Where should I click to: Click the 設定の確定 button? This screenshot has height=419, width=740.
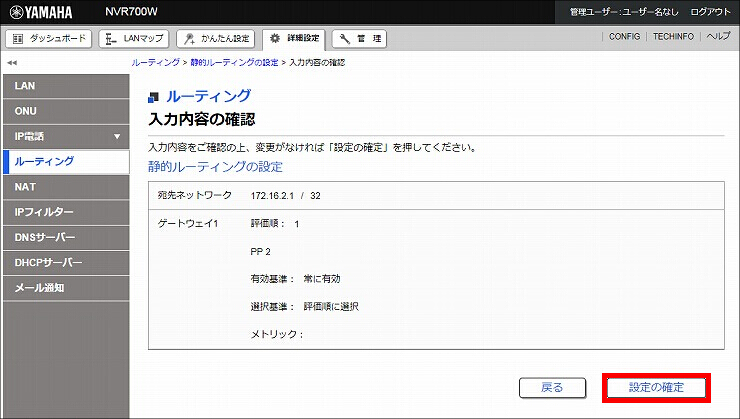[656, 388]
